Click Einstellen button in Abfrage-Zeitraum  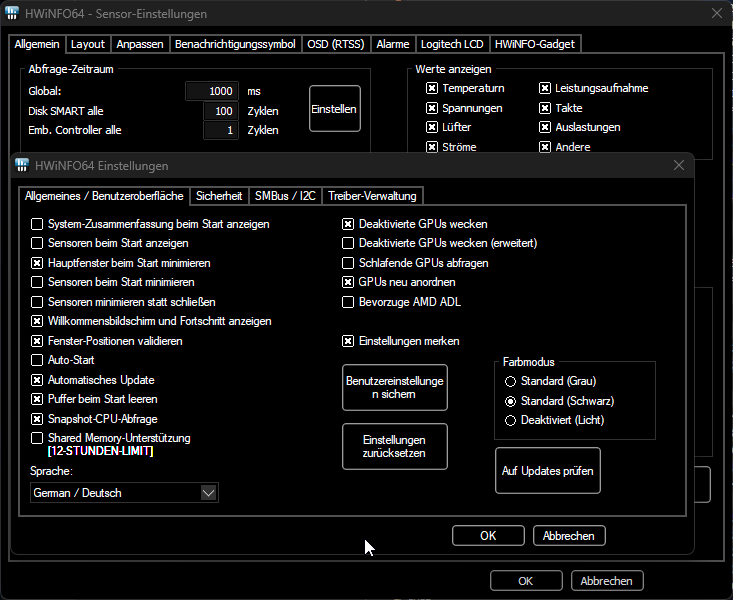pos(335,108)
